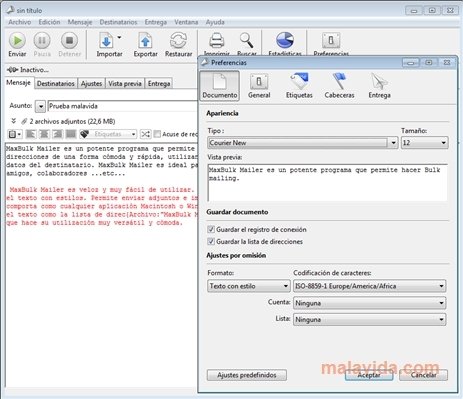Click the Cancelar button
The height and width of the screenshot is (399, 463).
tap(423, 375)
